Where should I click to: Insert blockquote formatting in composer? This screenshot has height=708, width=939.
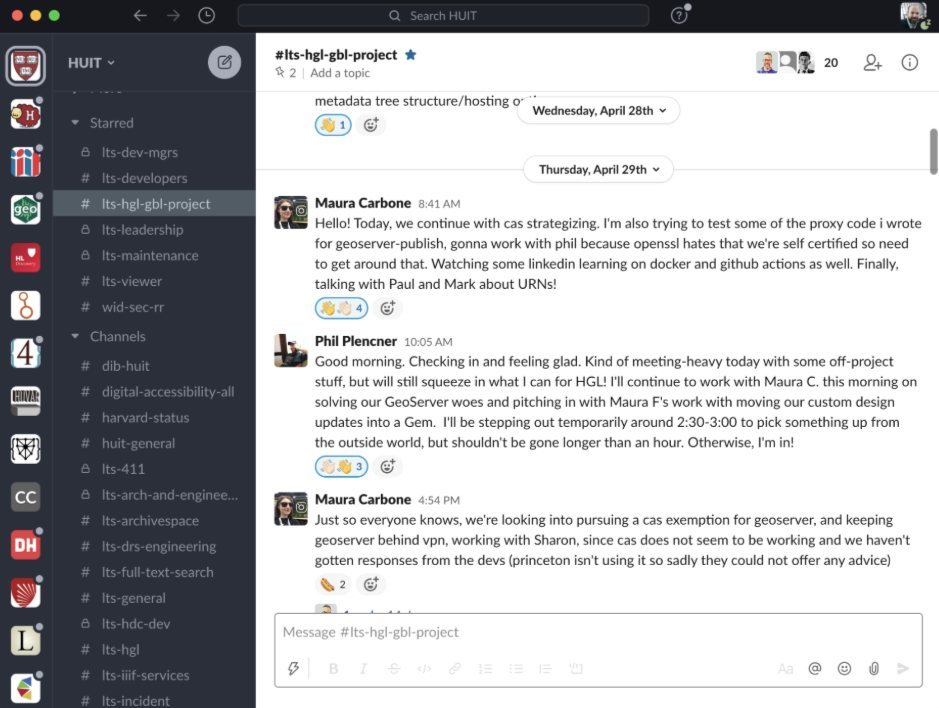pyautogui.click(x=545, y=668)
